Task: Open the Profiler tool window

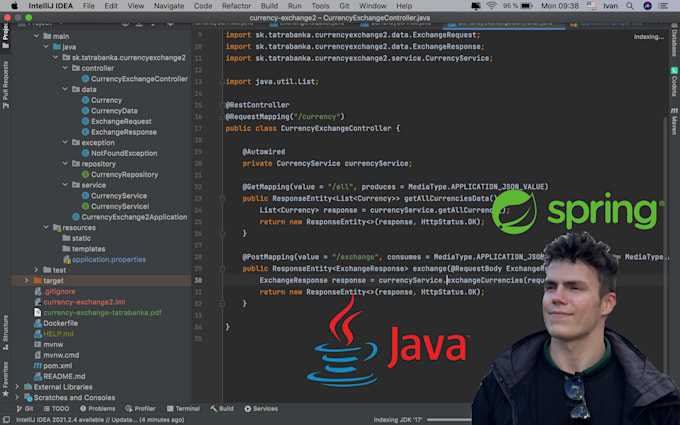Action: click(x=141, y=409)
